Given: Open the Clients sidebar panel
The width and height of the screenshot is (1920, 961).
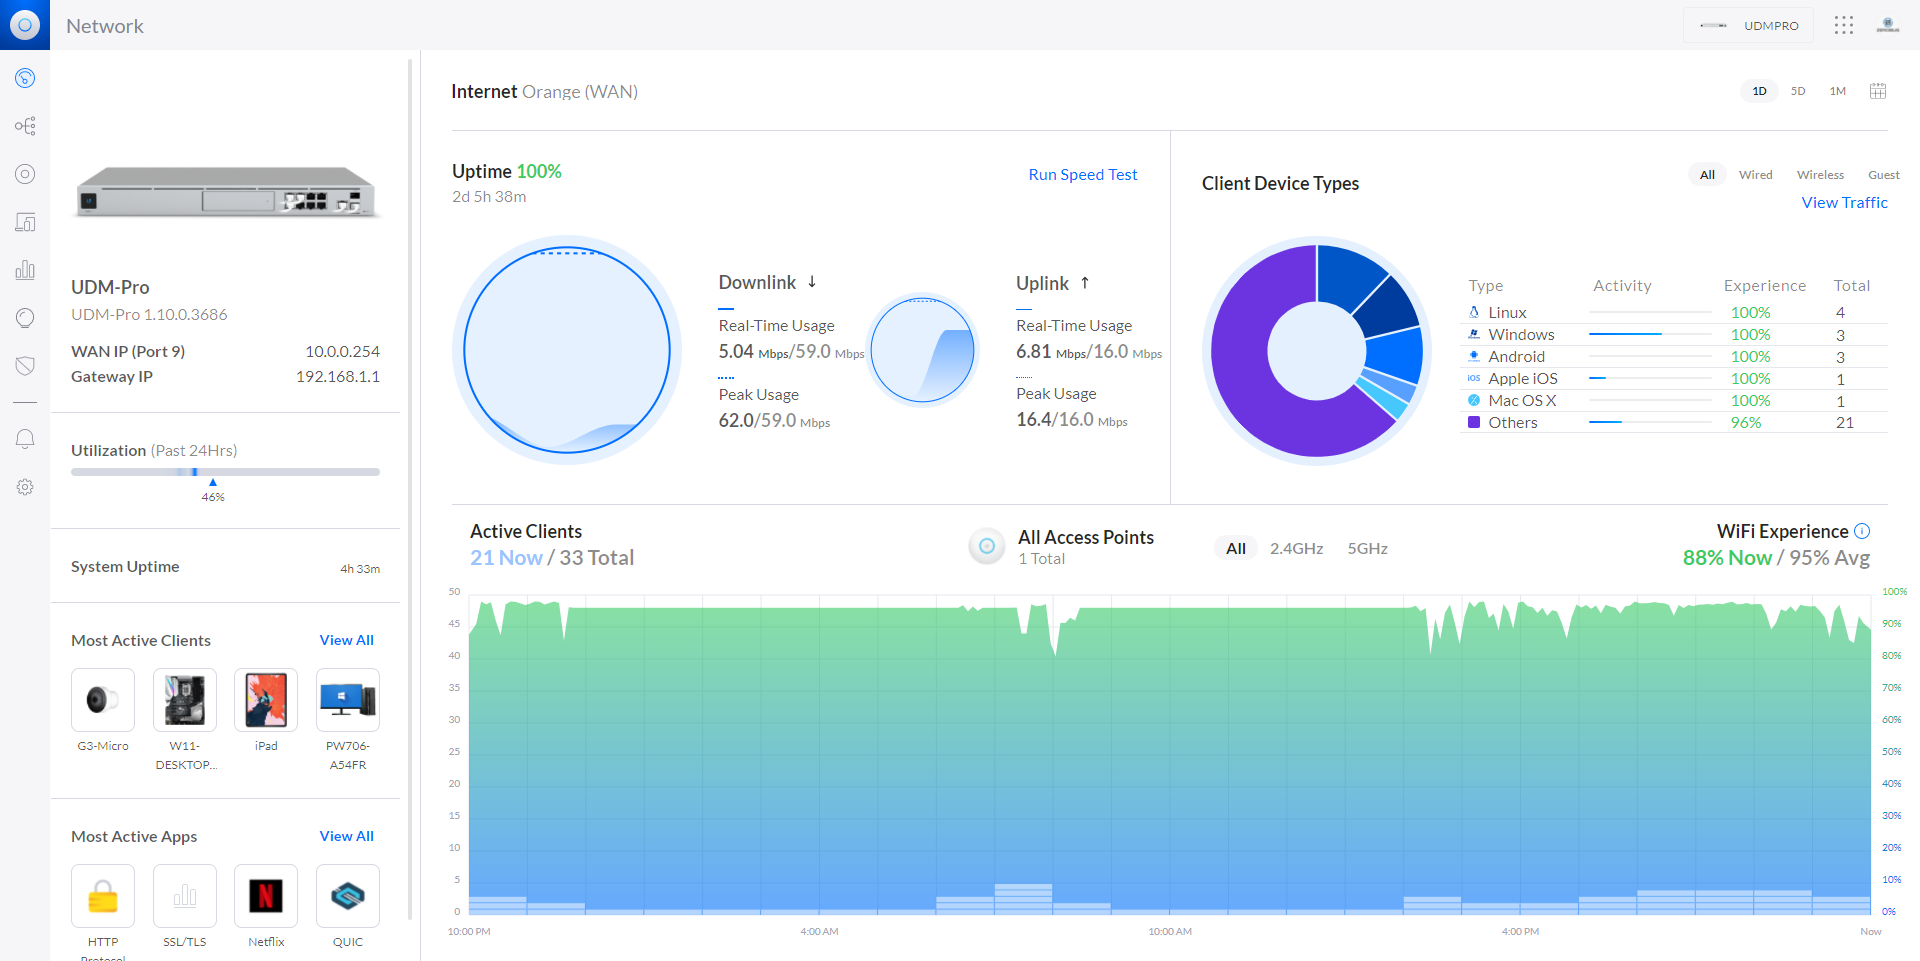Looking at the screenshot, I should pyautogui.click(x=24, y=222).
